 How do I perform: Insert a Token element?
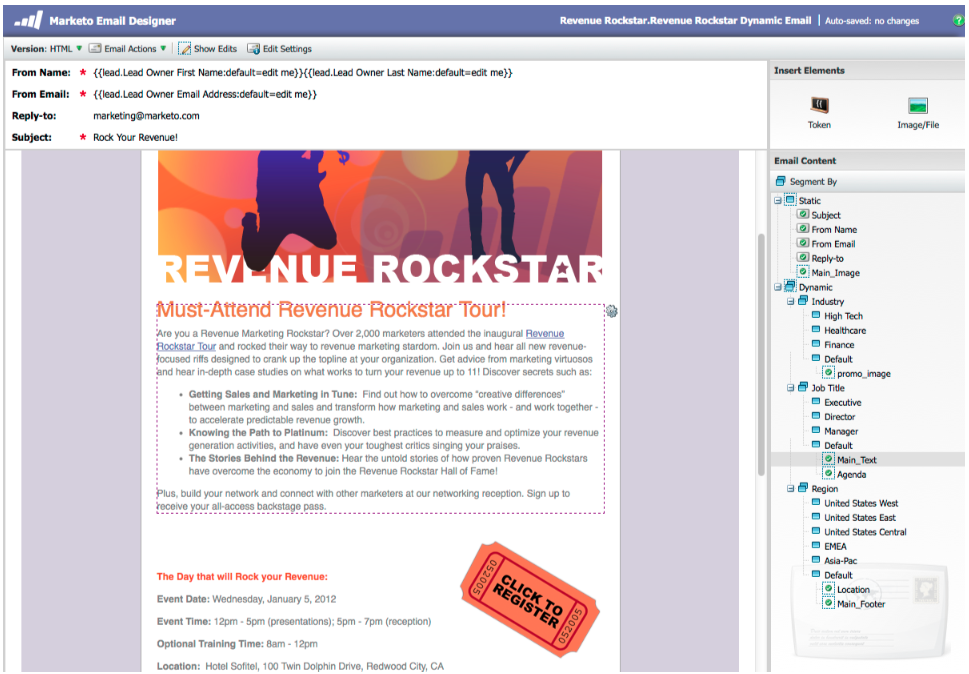pyautogui.click(x=819, y=112)
